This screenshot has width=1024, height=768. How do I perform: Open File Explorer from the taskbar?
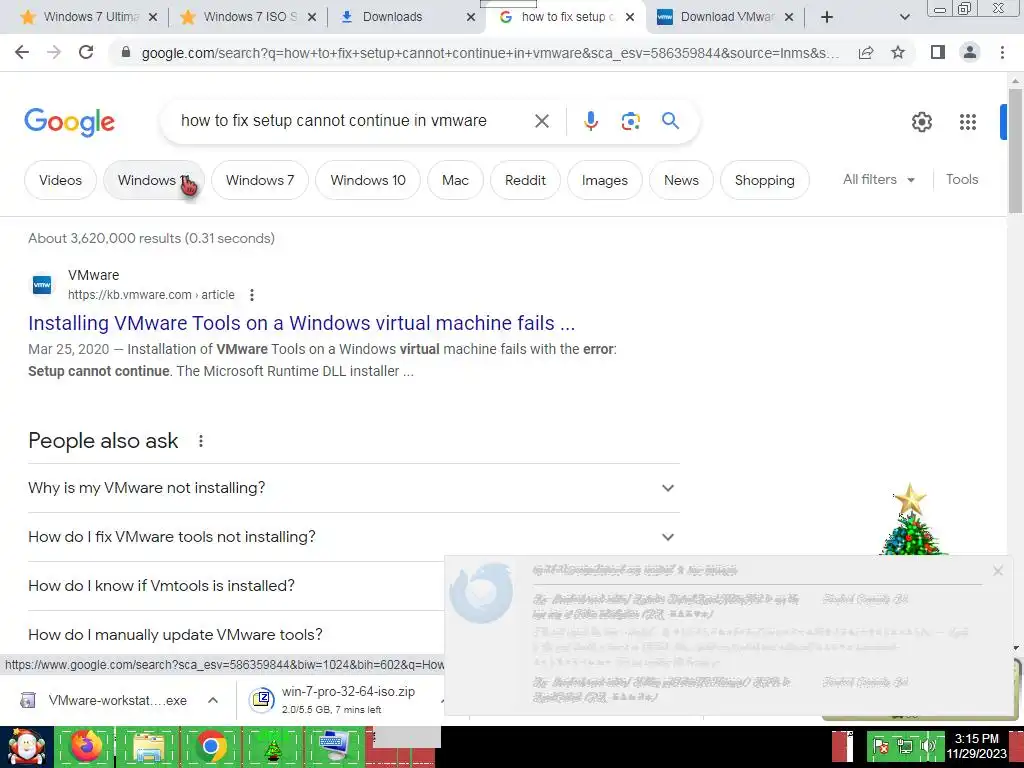click(x=148, y=746)
